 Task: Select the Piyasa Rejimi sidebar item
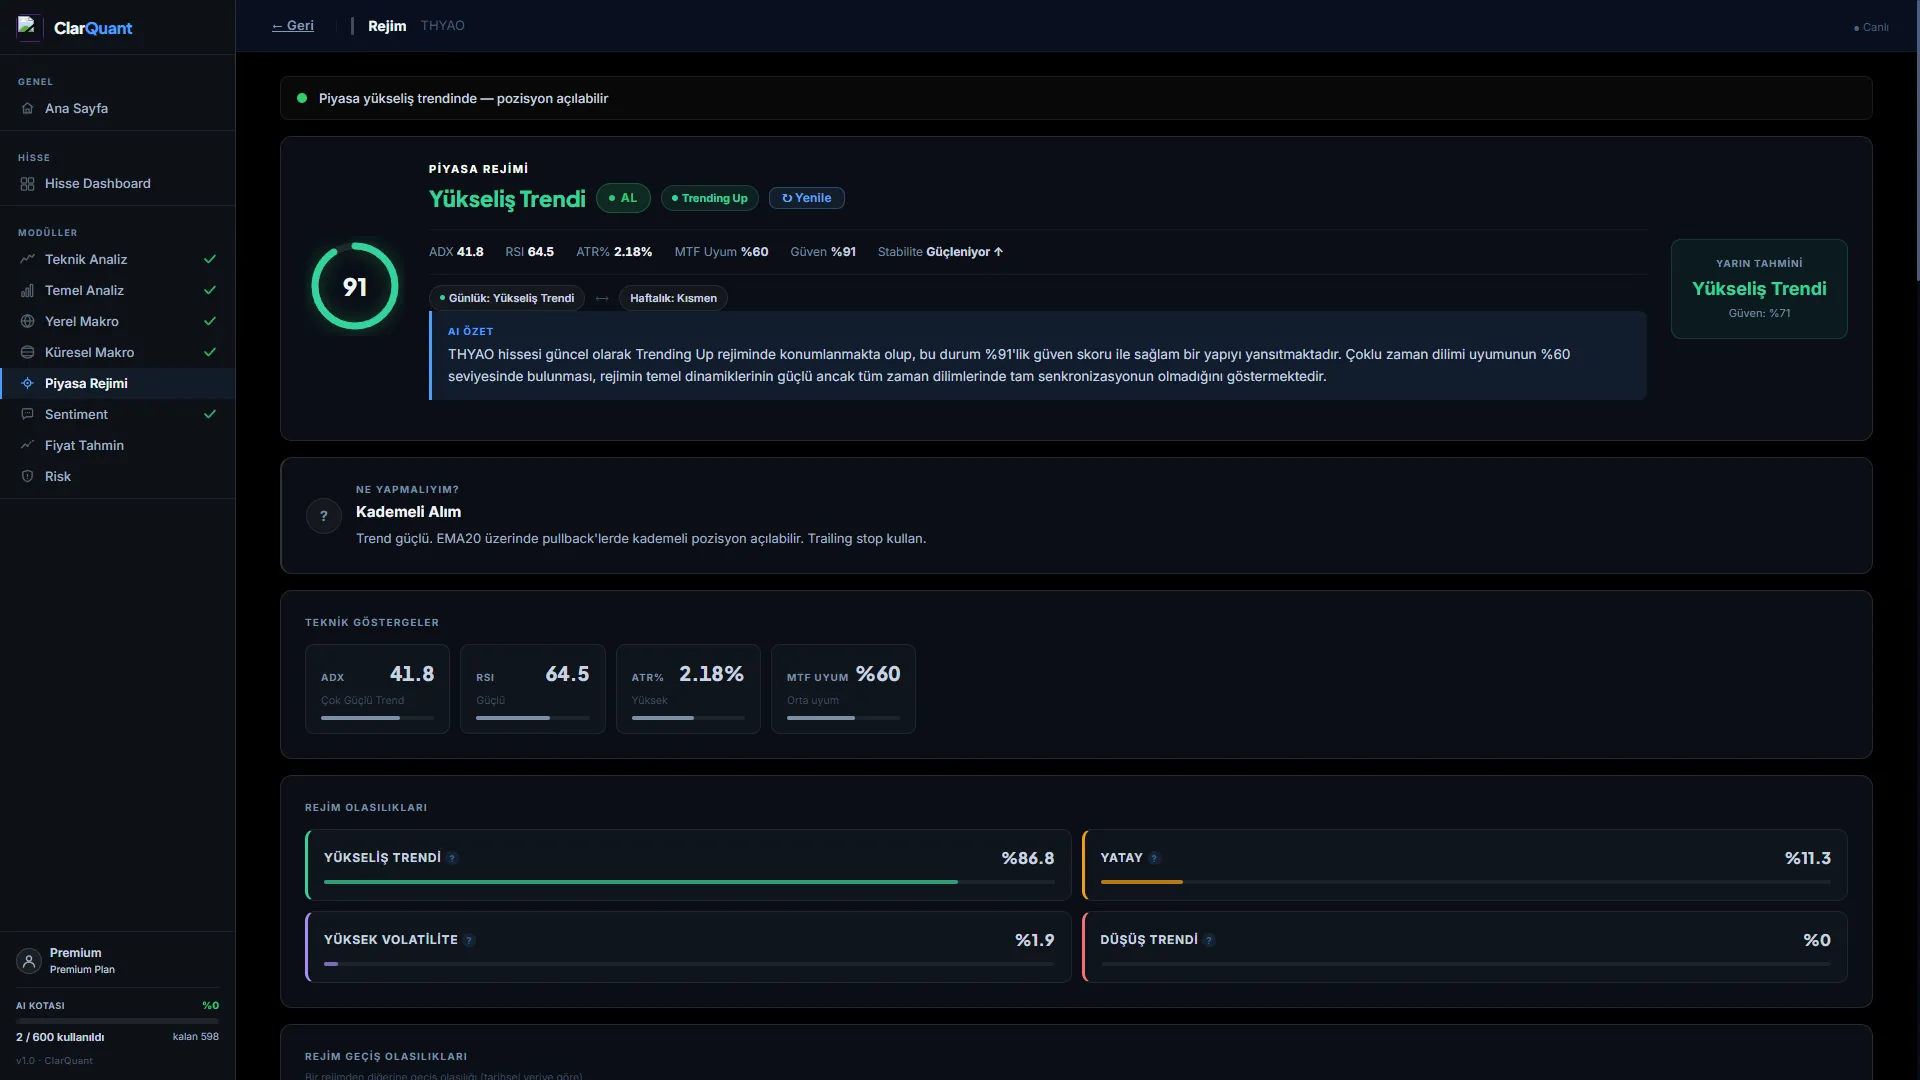pyautogui.click(x=118, y=384)
